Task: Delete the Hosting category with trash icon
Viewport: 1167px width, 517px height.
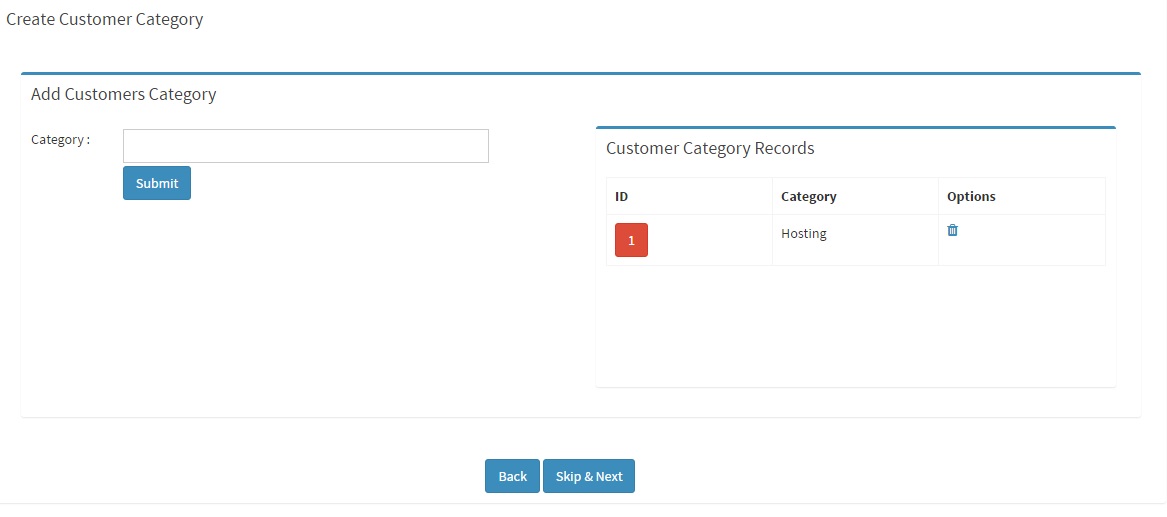Action: click(952, 230)
